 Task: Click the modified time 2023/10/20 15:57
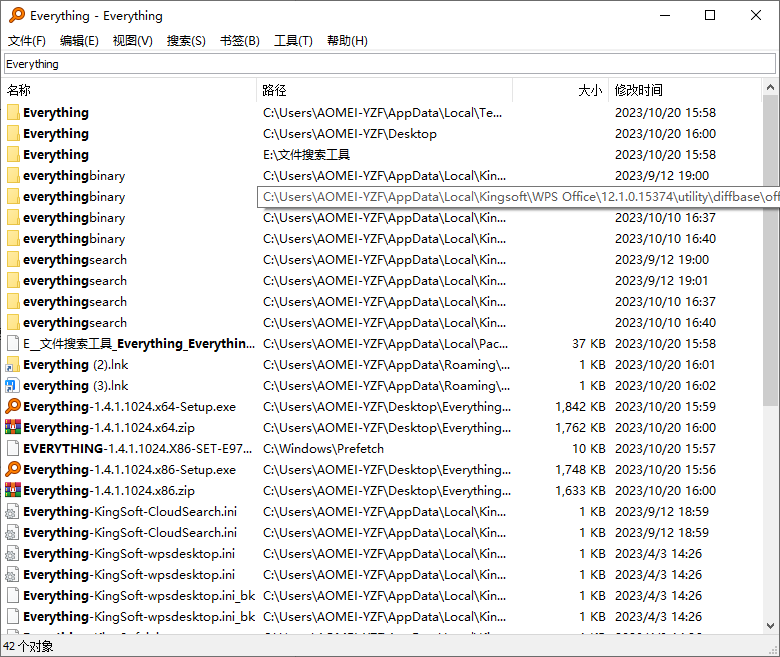(665, 449)
